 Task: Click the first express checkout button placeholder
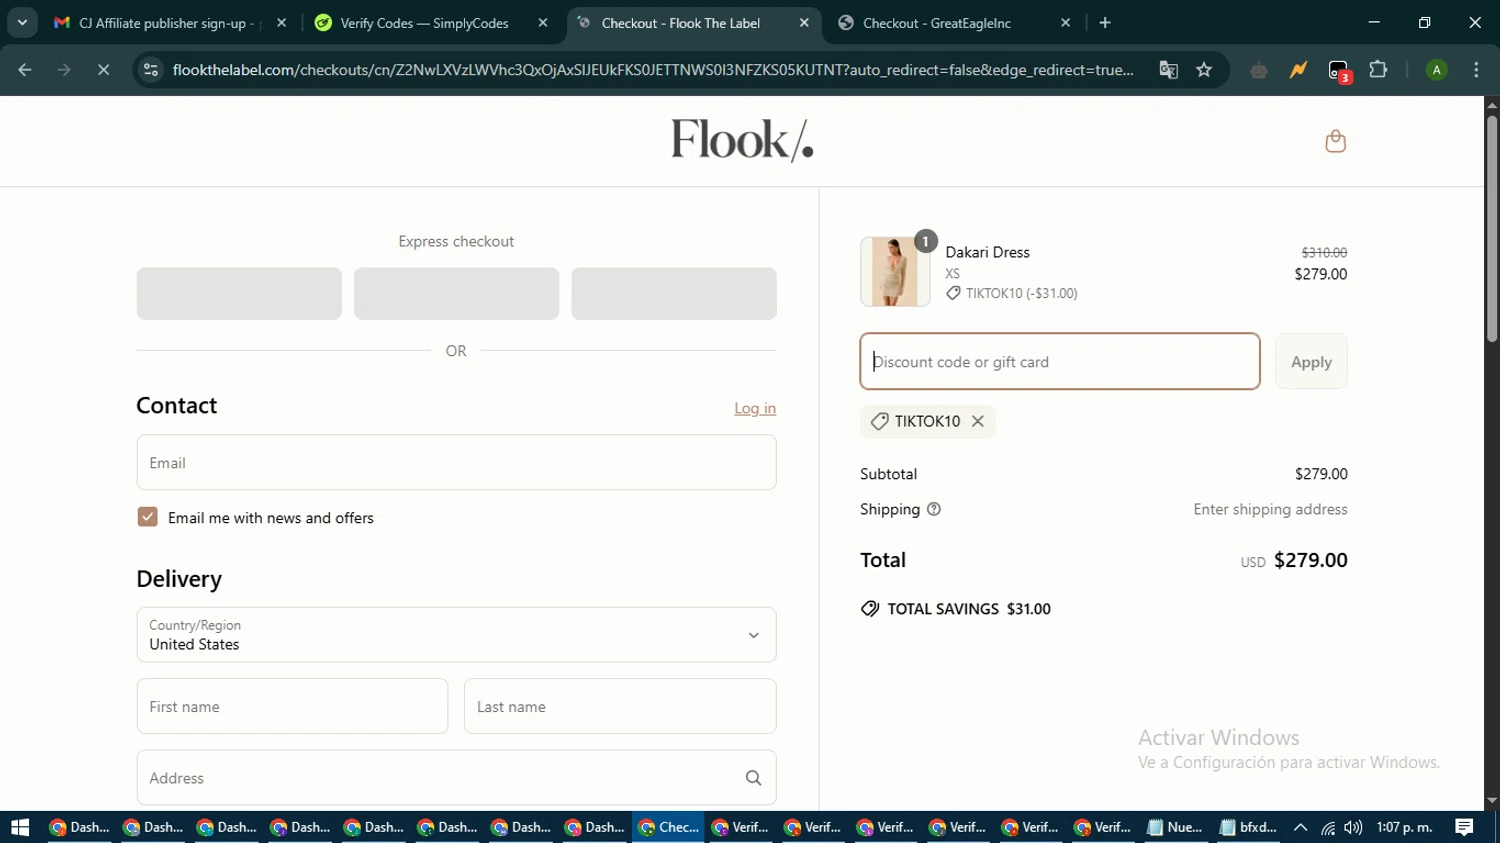point(239,294)
